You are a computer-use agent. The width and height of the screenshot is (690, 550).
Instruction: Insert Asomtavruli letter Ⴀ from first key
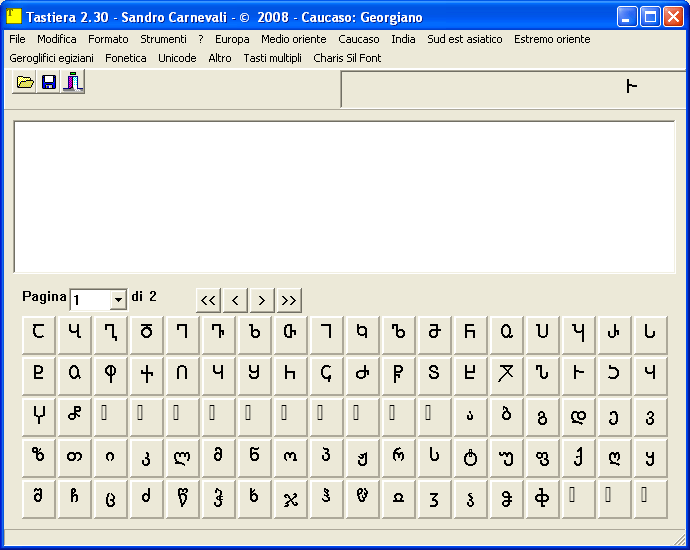[x=39, y=334]
